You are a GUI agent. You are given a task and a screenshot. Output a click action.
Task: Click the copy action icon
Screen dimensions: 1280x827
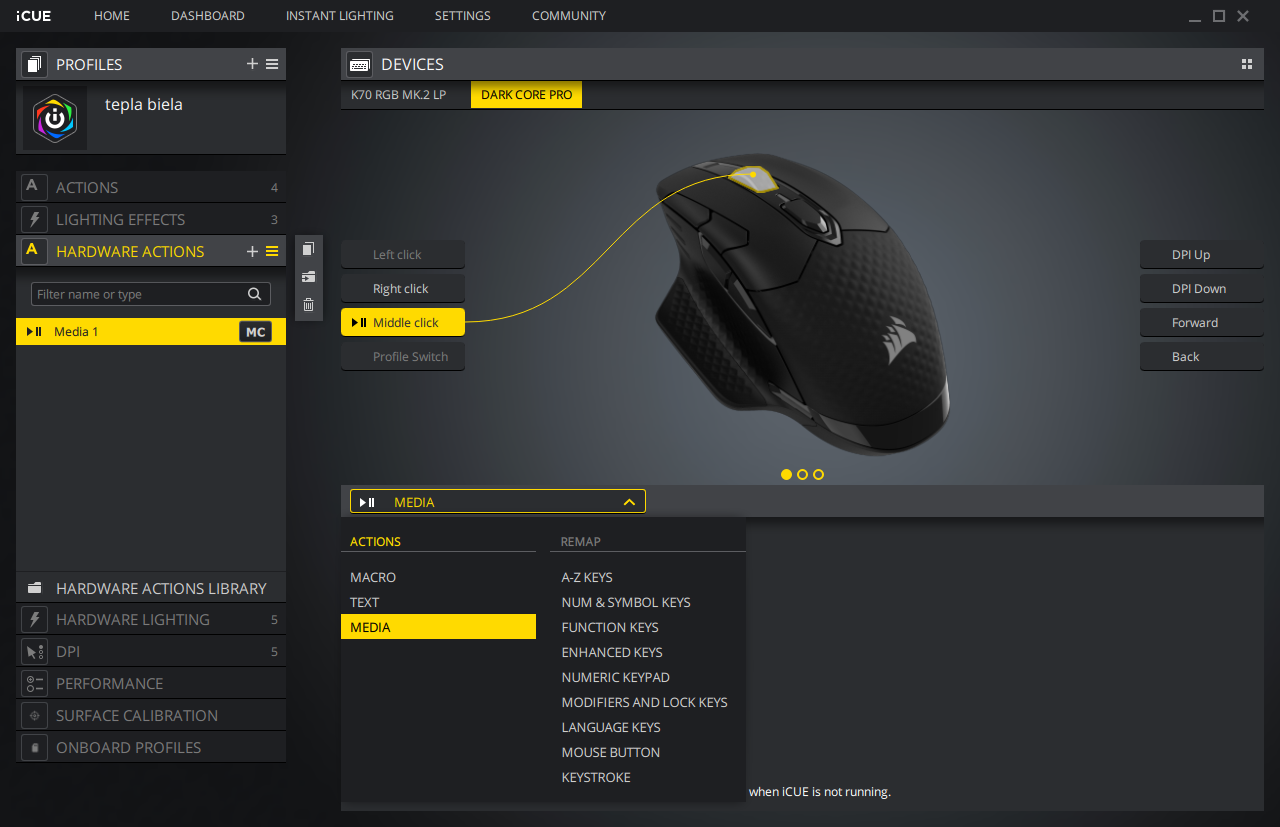pos(308,249)
